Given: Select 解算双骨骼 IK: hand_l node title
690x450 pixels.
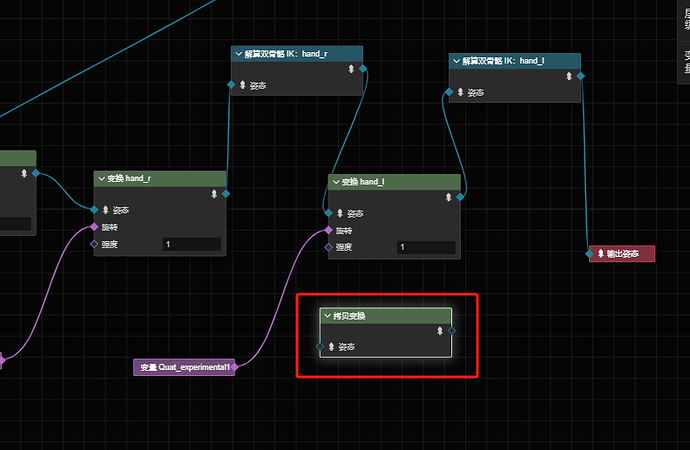Looking at the screenshot, I should pos(503,61).
